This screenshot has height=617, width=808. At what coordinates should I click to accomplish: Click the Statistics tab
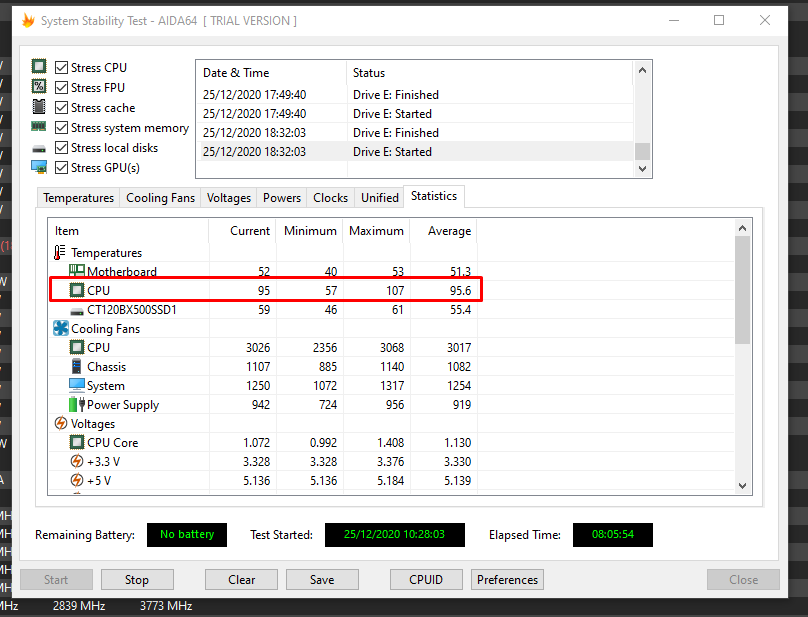434,196
